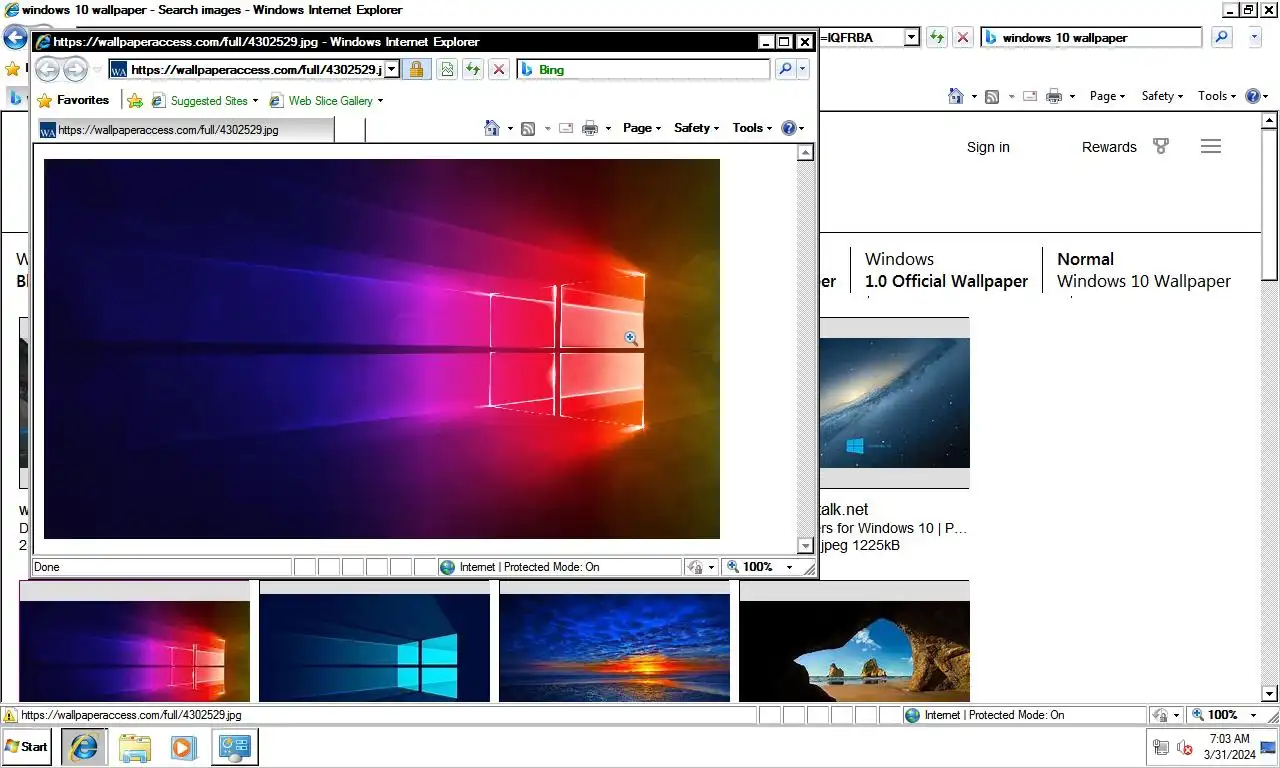Open the Safety menu in the background window
Screen dimensions: 1280x768
1162,96
